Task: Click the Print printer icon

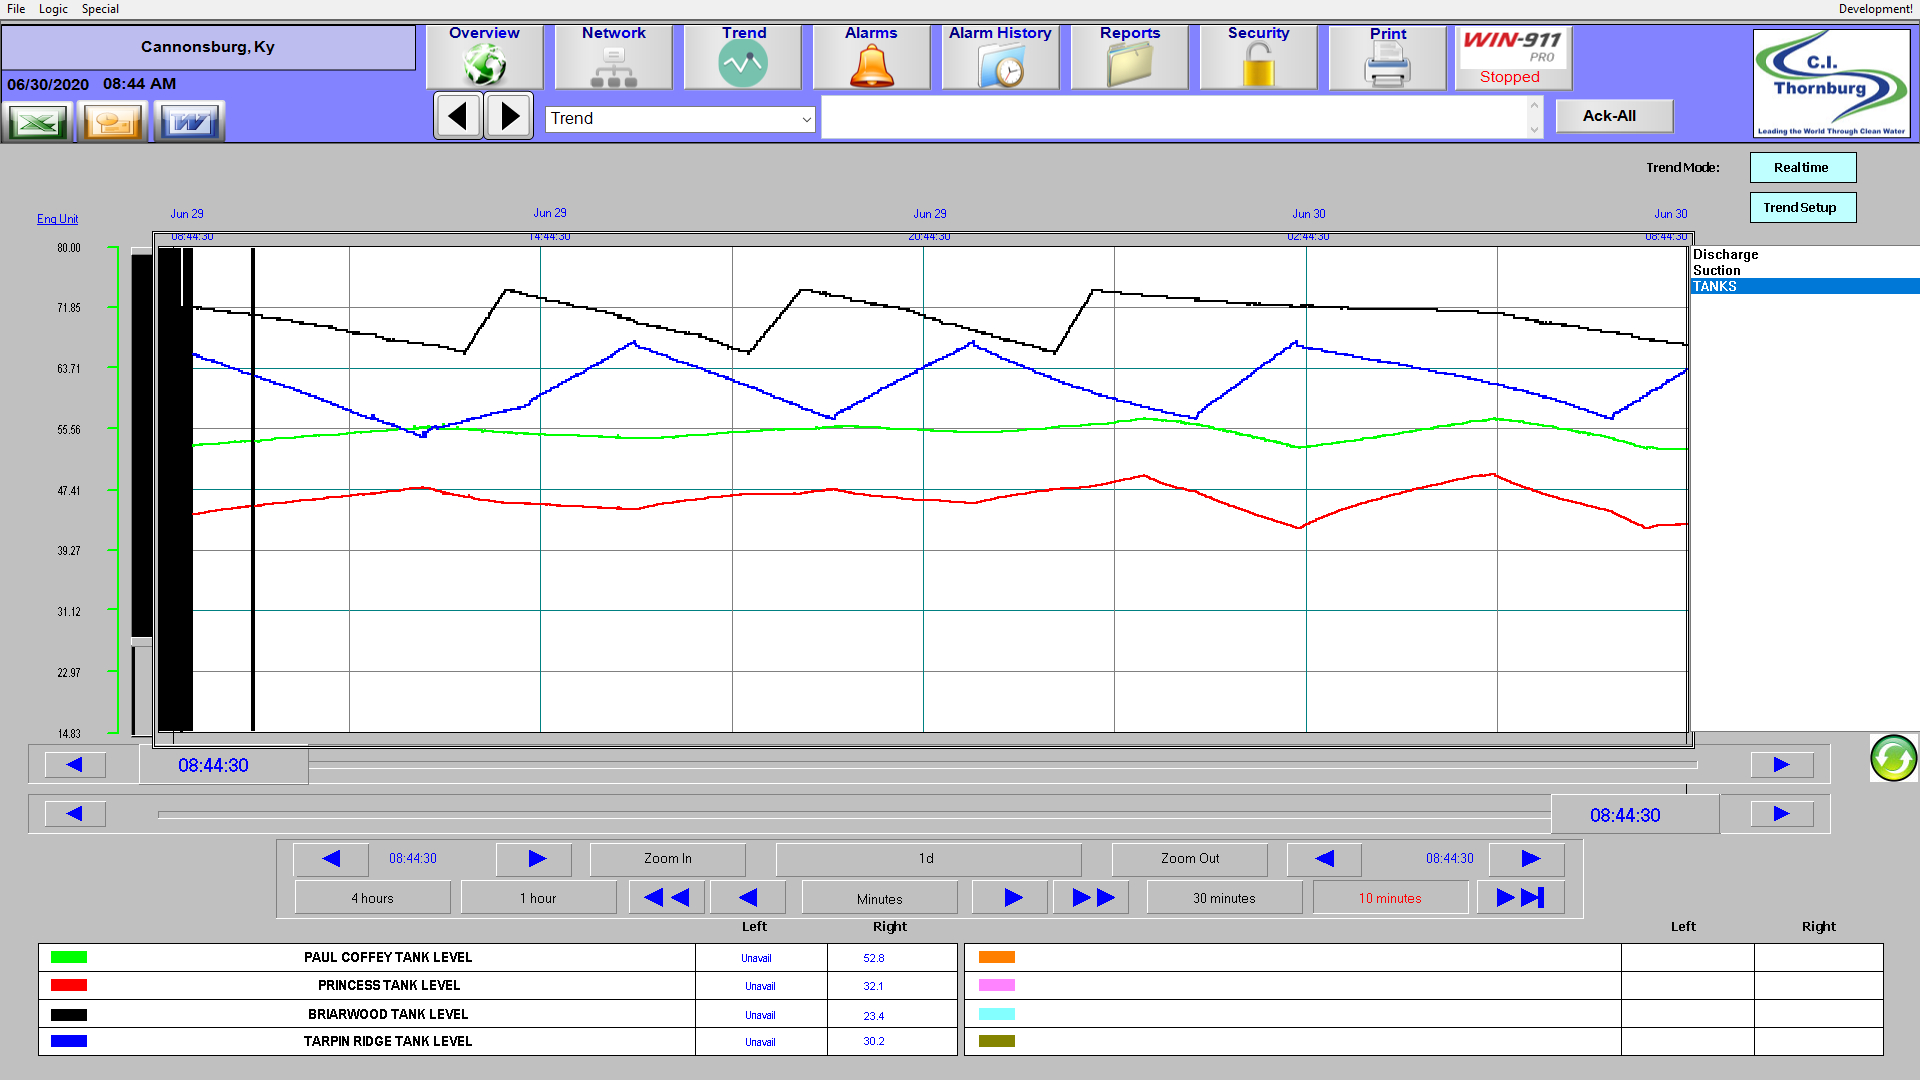Action: tap(1388, 57)
